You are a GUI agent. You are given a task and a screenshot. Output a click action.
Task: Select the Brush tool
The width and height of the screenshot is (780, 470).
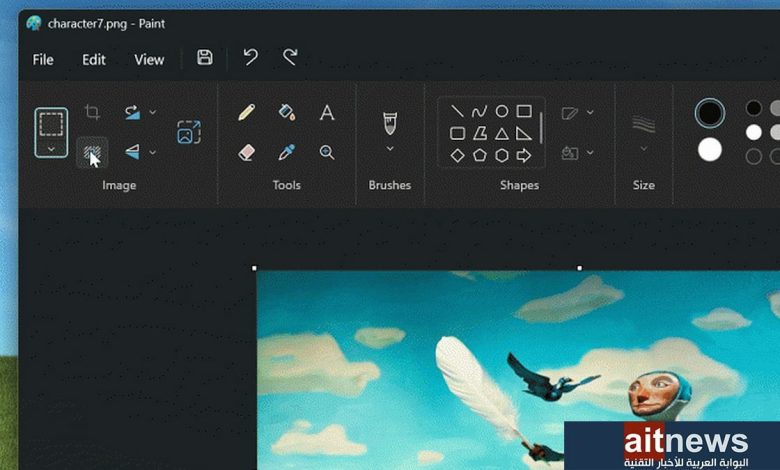click(390, 123)
